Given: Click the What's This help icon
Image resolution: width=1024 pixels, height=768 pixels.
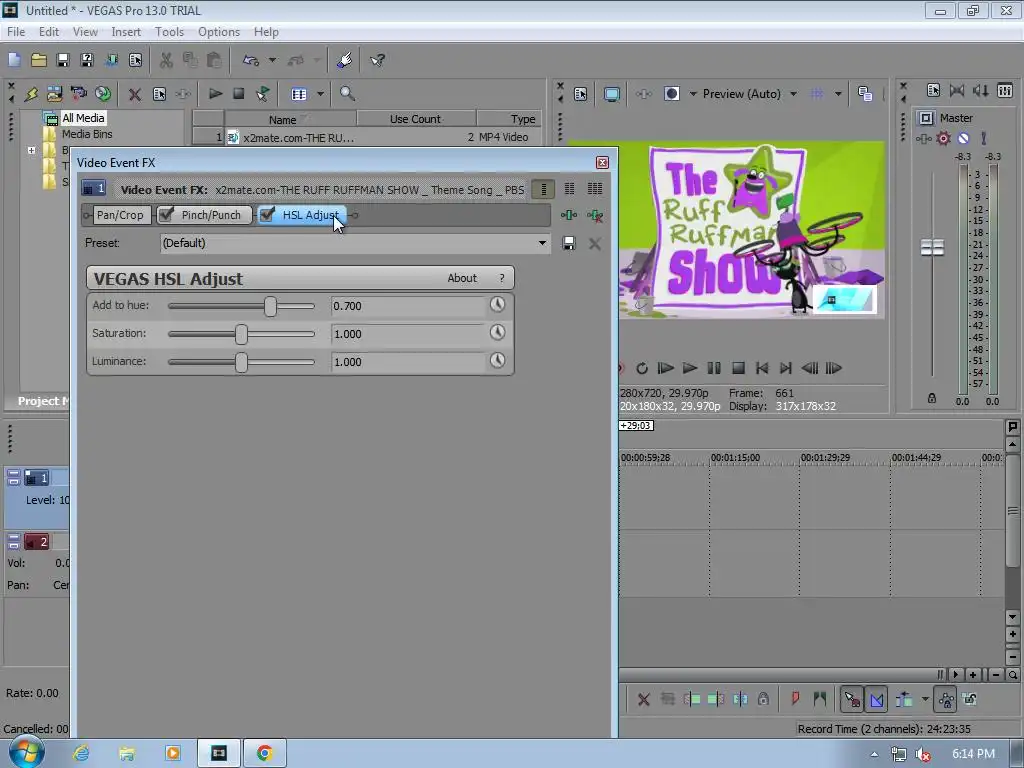Looking at the screenshot, I should pyautogui.click(x=377, y=60).
